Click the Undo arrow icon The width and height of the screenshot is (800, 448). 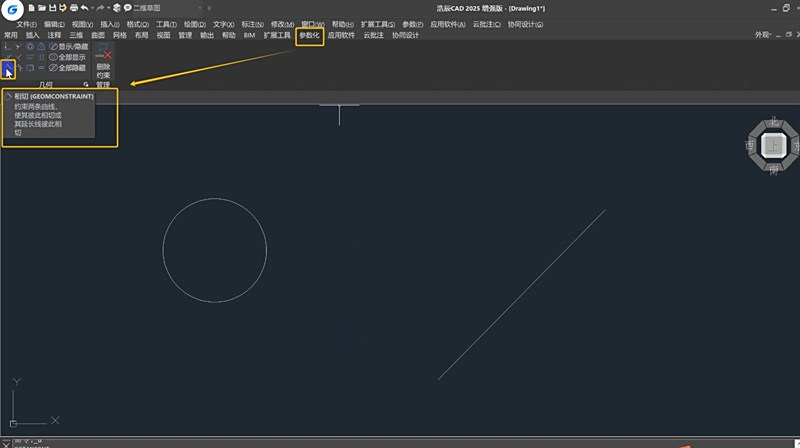[x=84, y=8]
